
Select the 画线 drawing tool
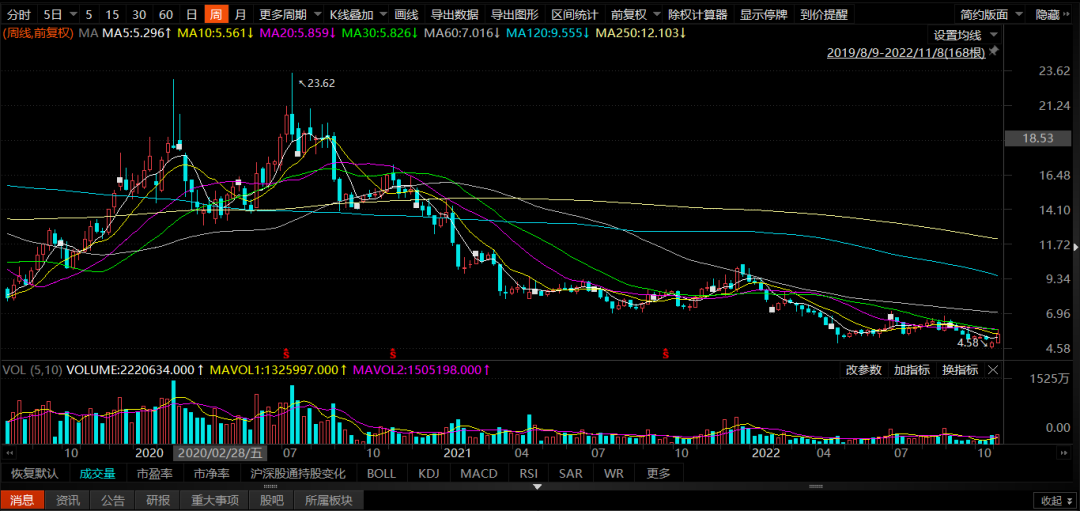[x=406, y=15]
